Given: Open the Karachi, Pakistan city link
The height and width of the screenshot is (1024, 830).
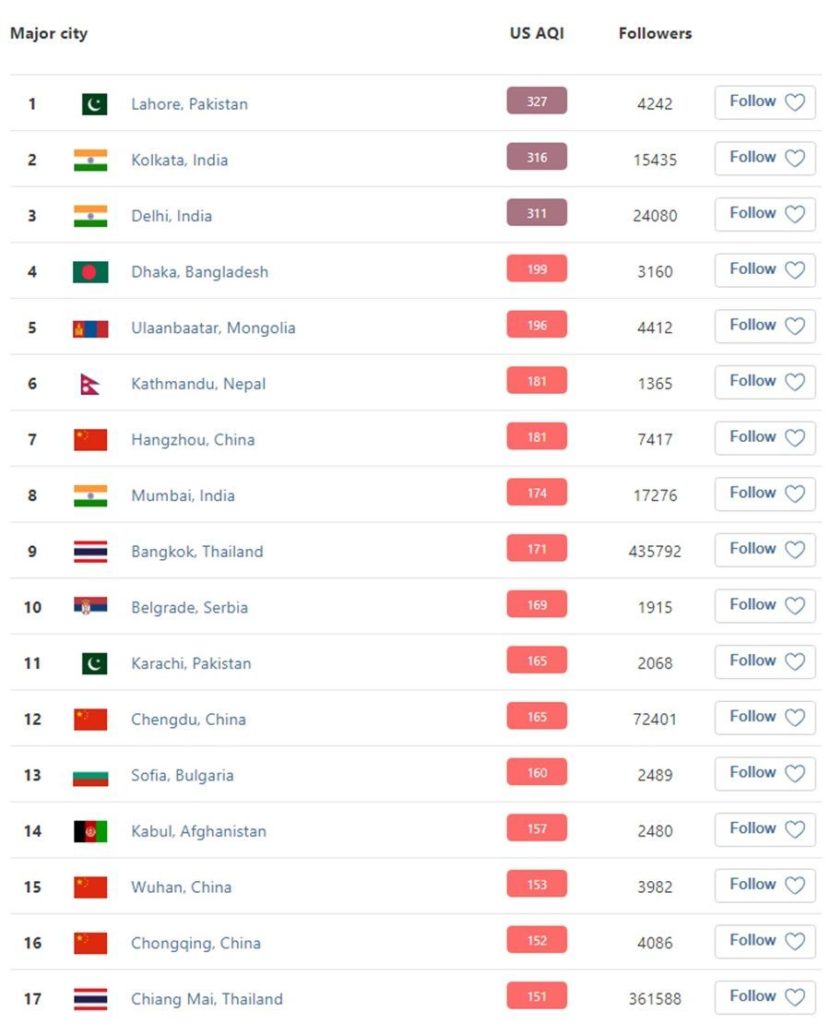Looking at the screenshot, I should pos(191,664).
